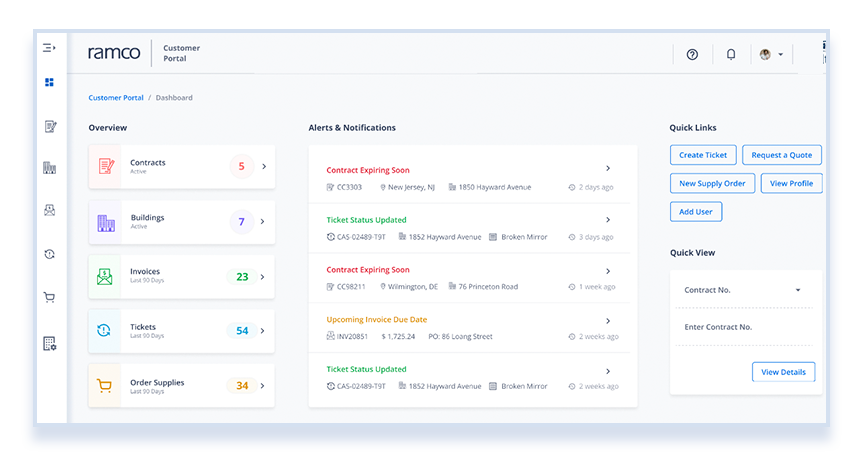Click the 1850 Hayward Avenue address
Screen dimensions: 863x455
[x=495, y=187]
